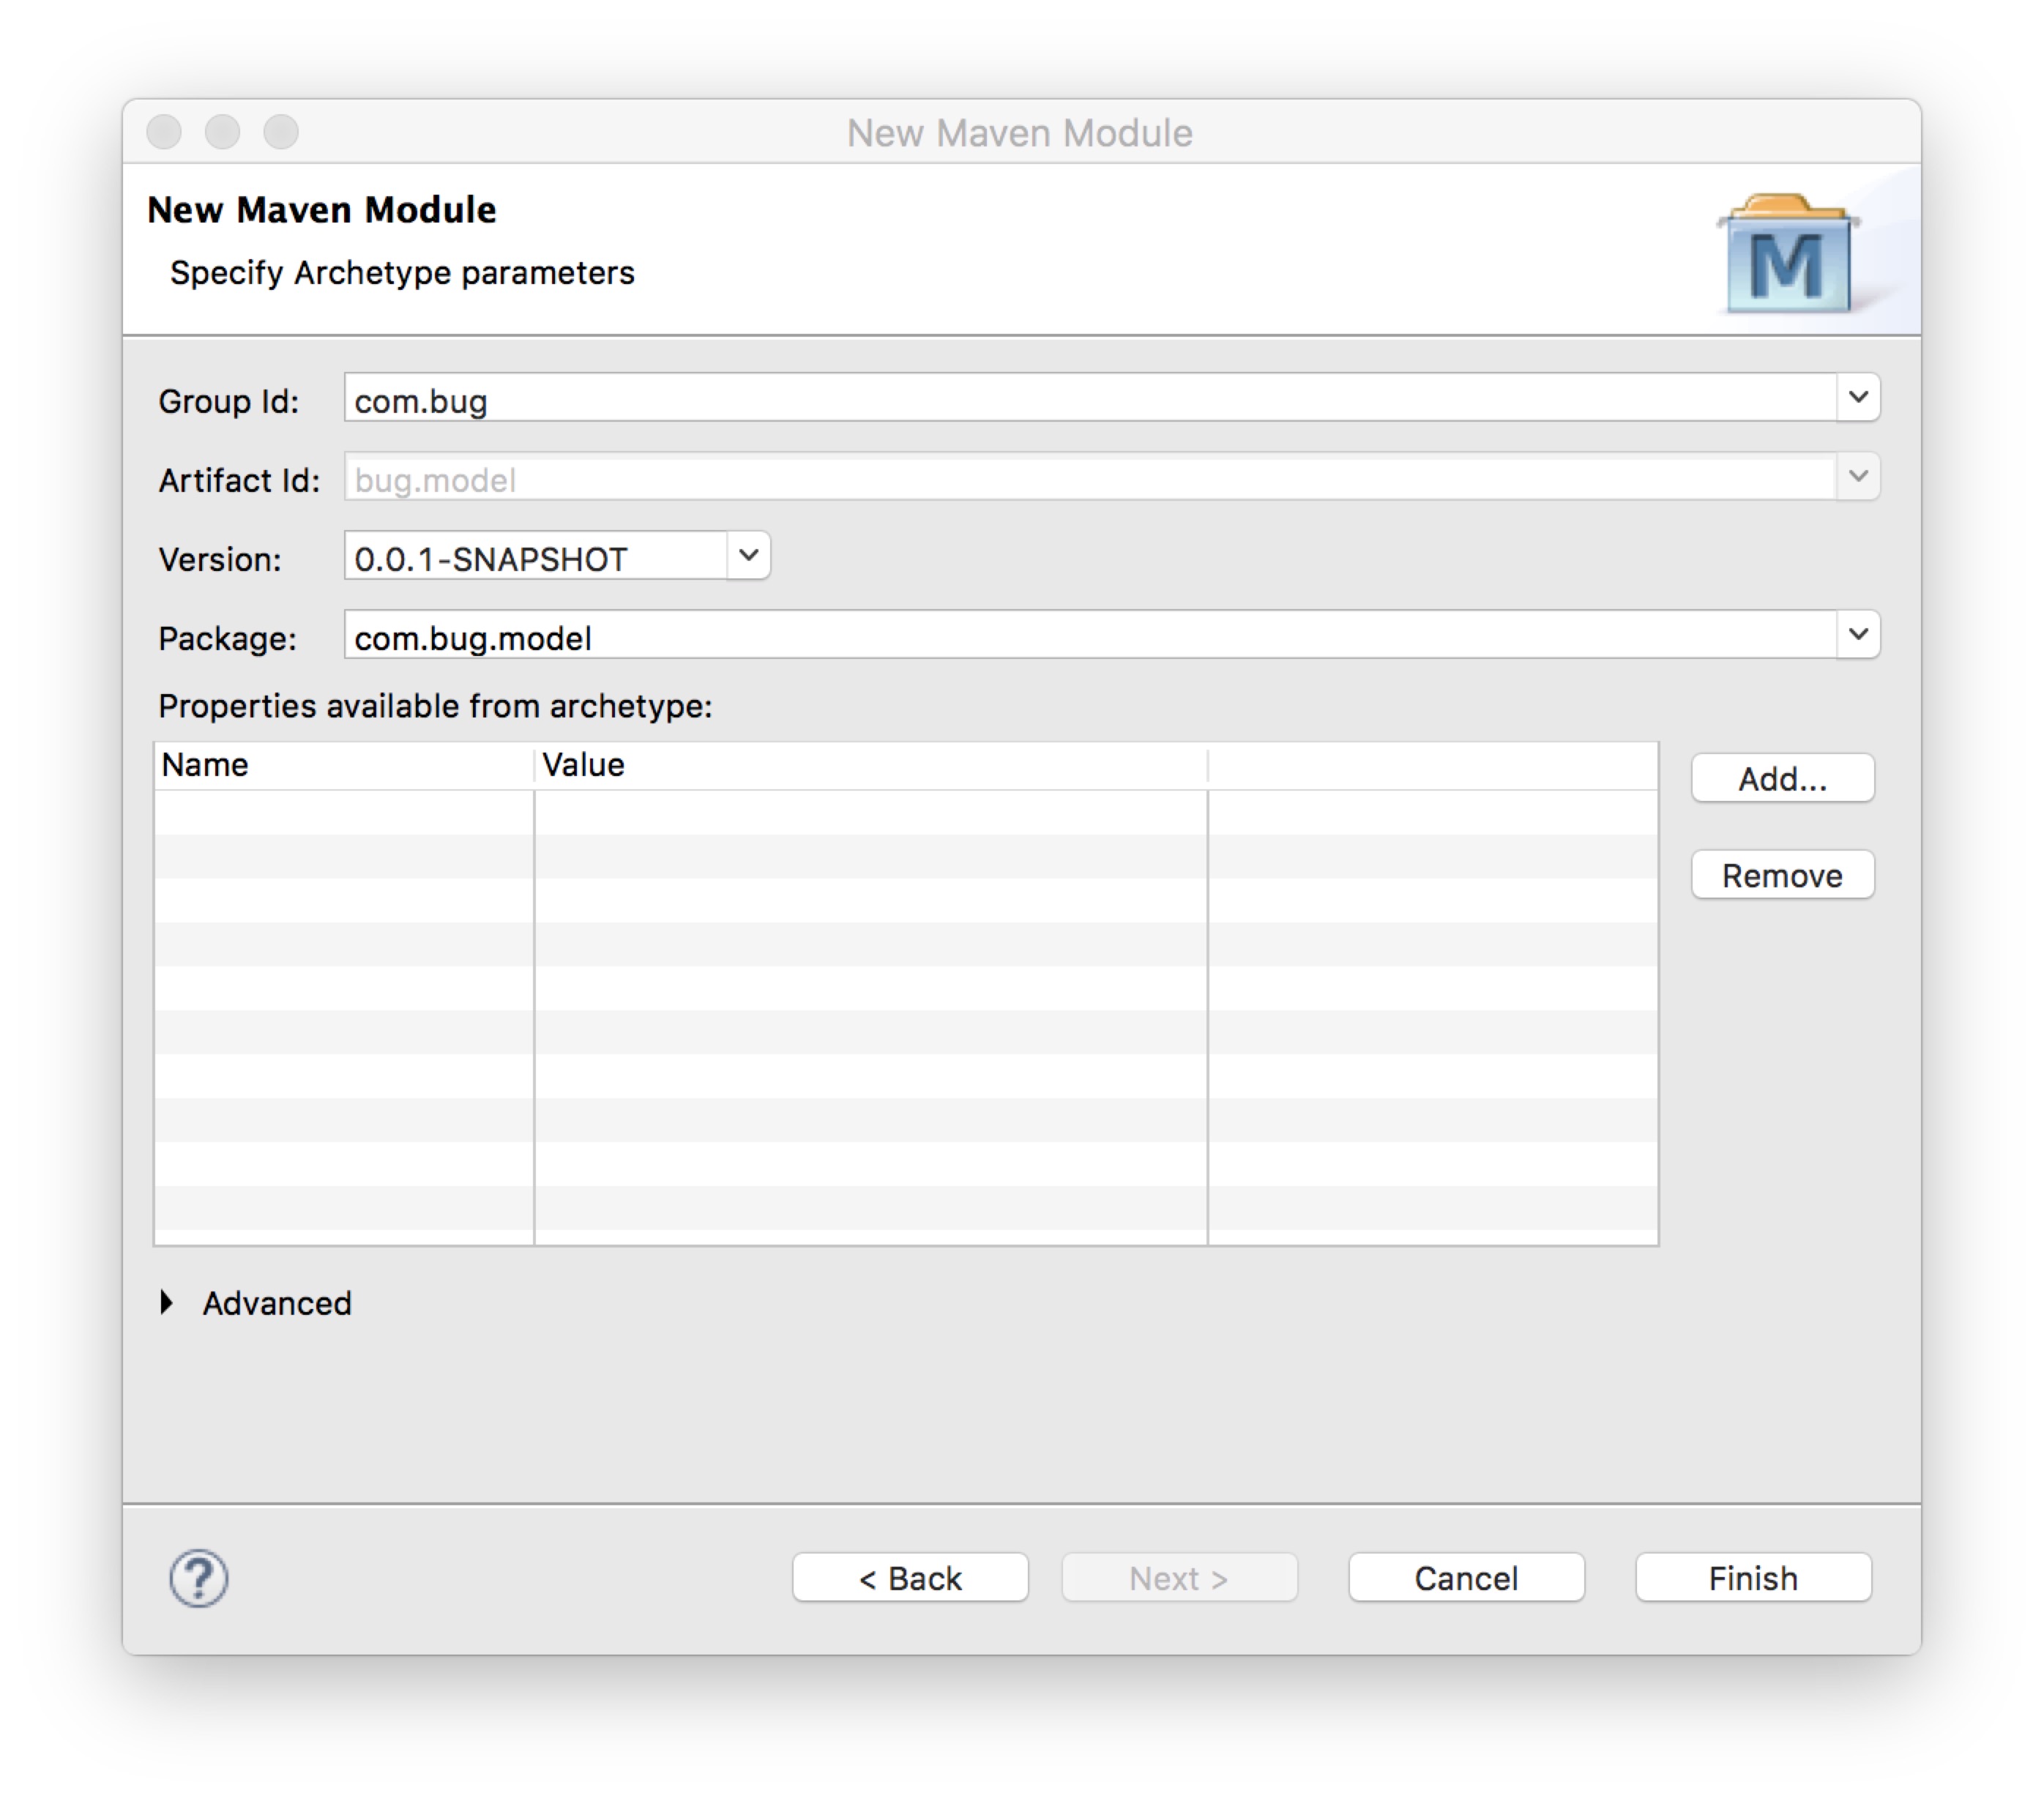
Task: Click the Maven module icon in header
Action: pos(1787,250)
